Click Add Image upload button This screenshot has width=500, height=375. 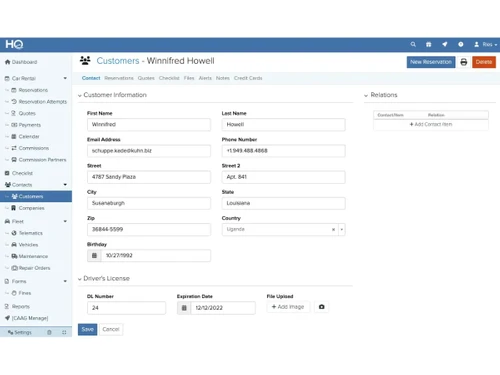point(288,307)
